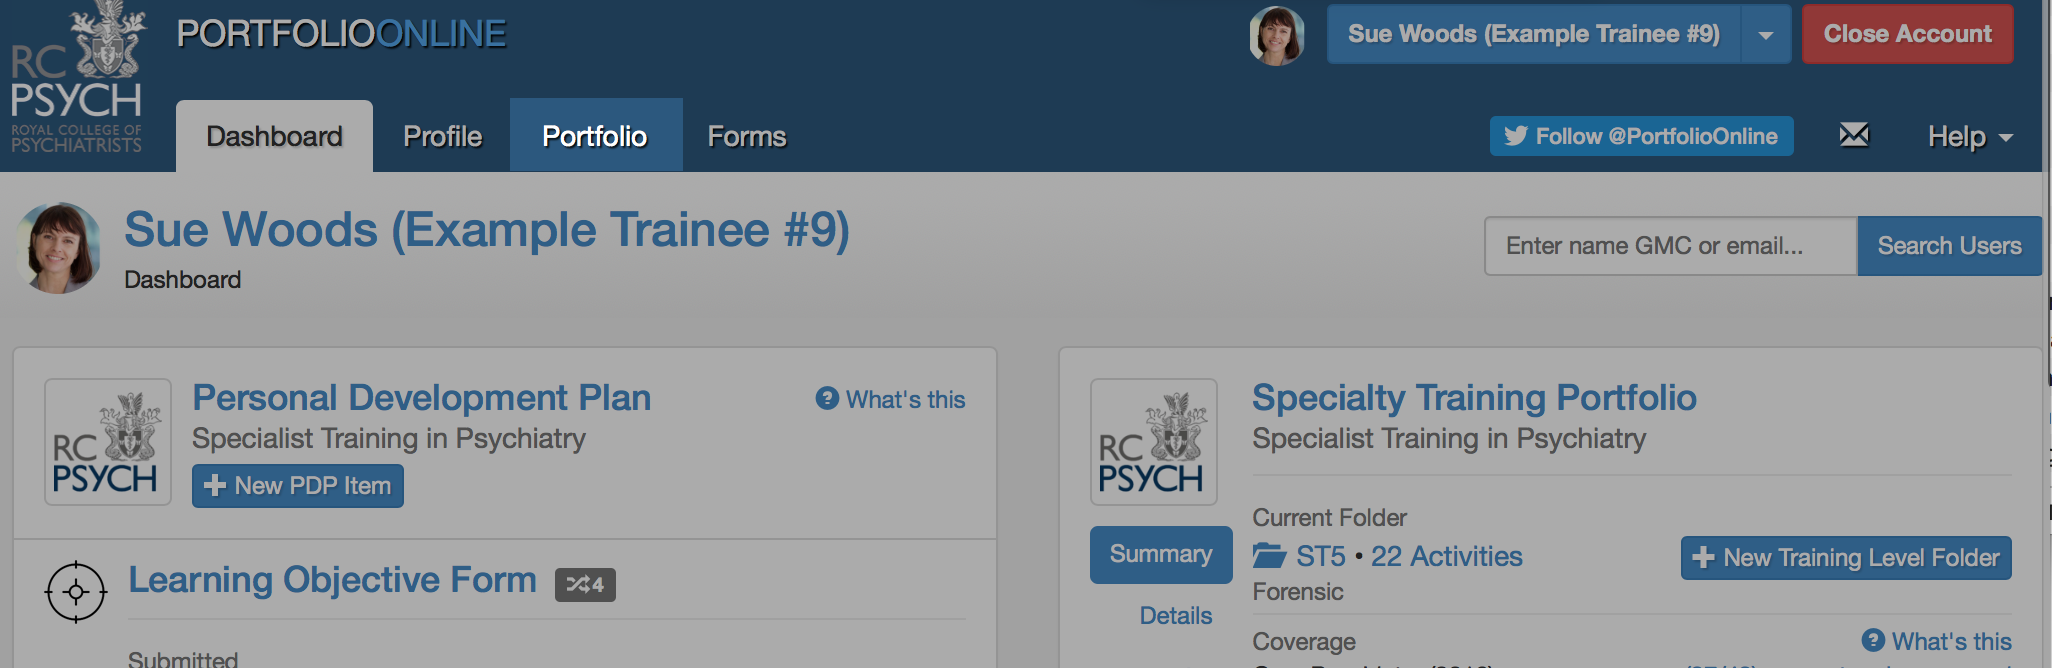Switch to the Portfolio tab

click(x=595, y=136)
